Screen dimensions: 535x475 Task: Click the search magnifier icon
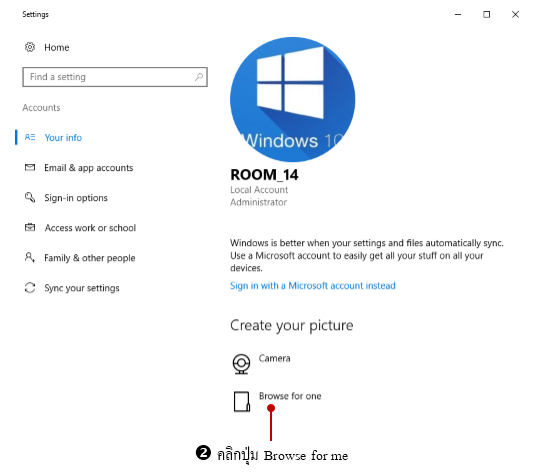[x=199, y=77]
